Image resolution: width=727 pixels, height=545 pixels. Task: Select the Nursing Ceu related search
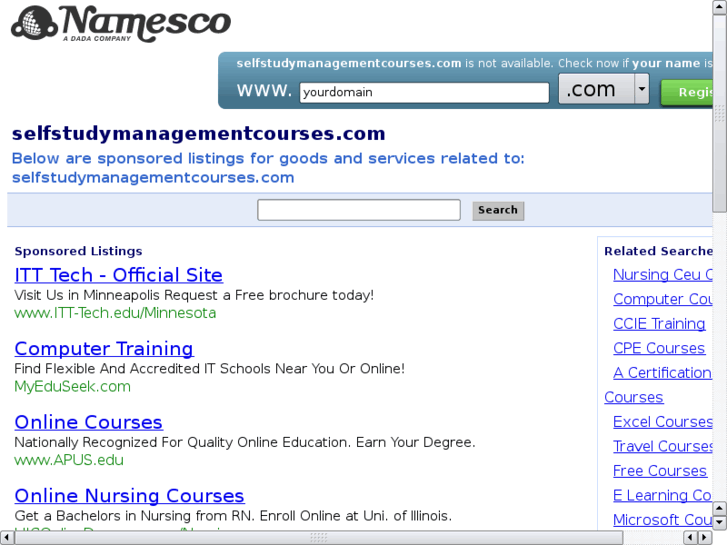(x=663, y=275)
